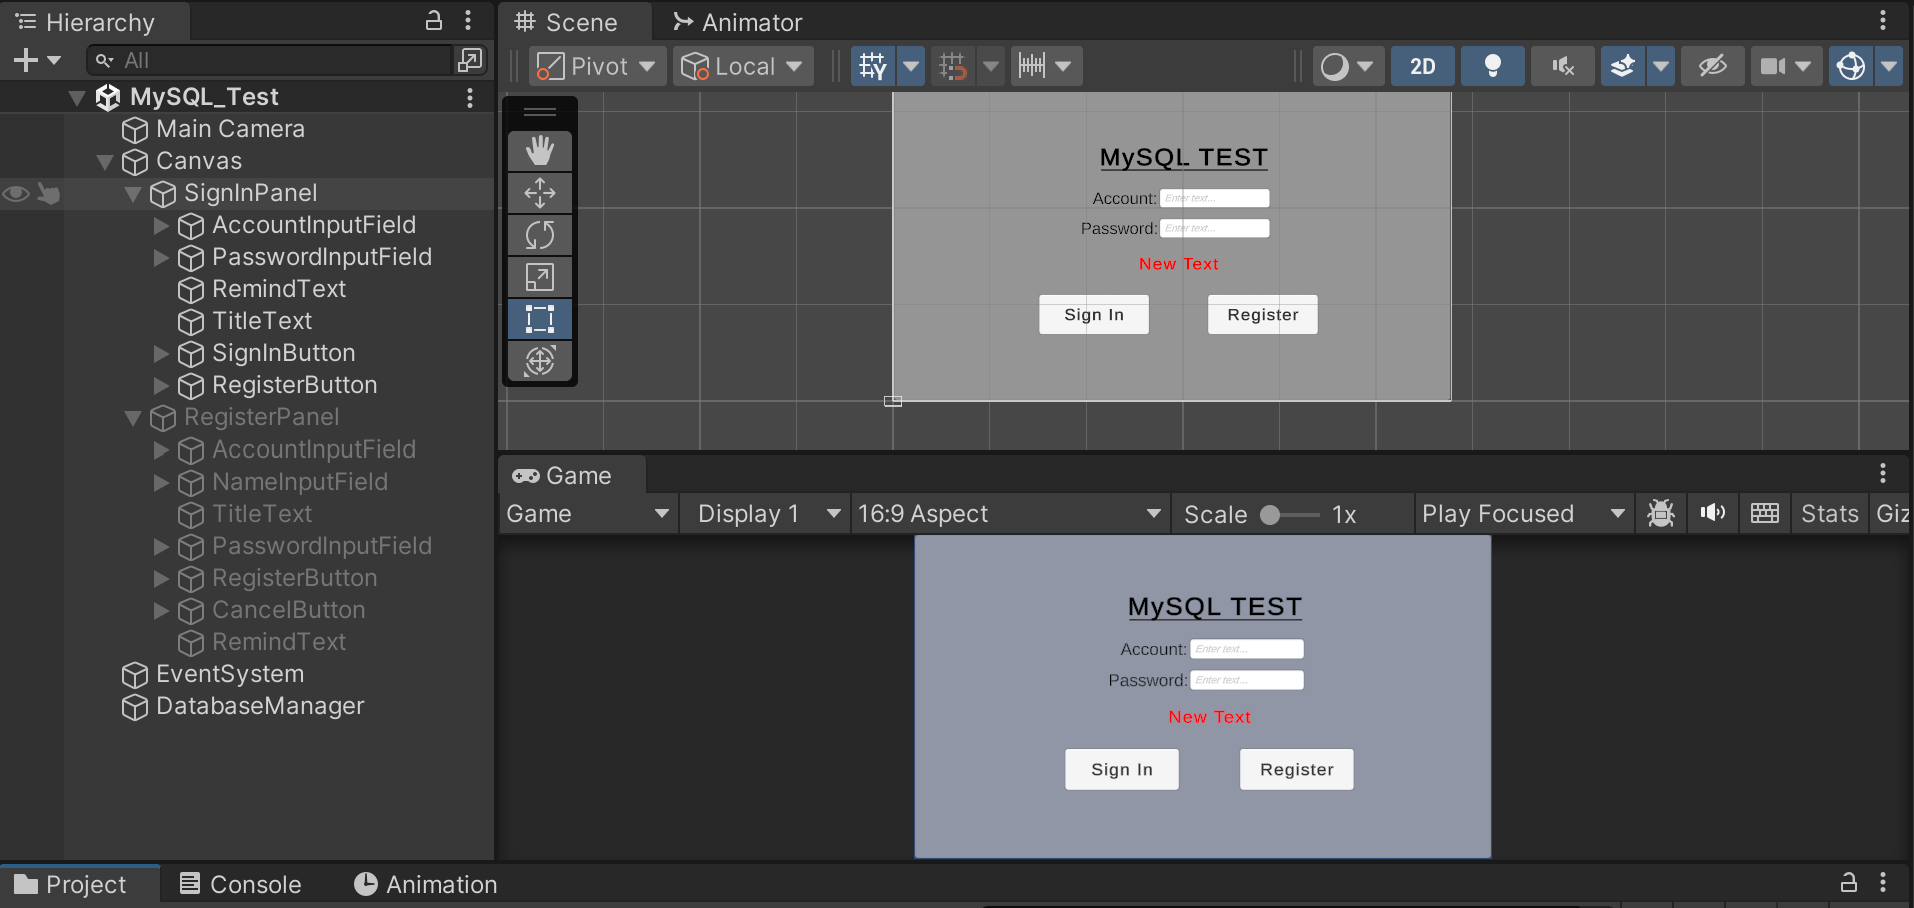The height and width of the screenshot is (908, 1914).
Task: Mute audio in Game view
Action: 1712,514
